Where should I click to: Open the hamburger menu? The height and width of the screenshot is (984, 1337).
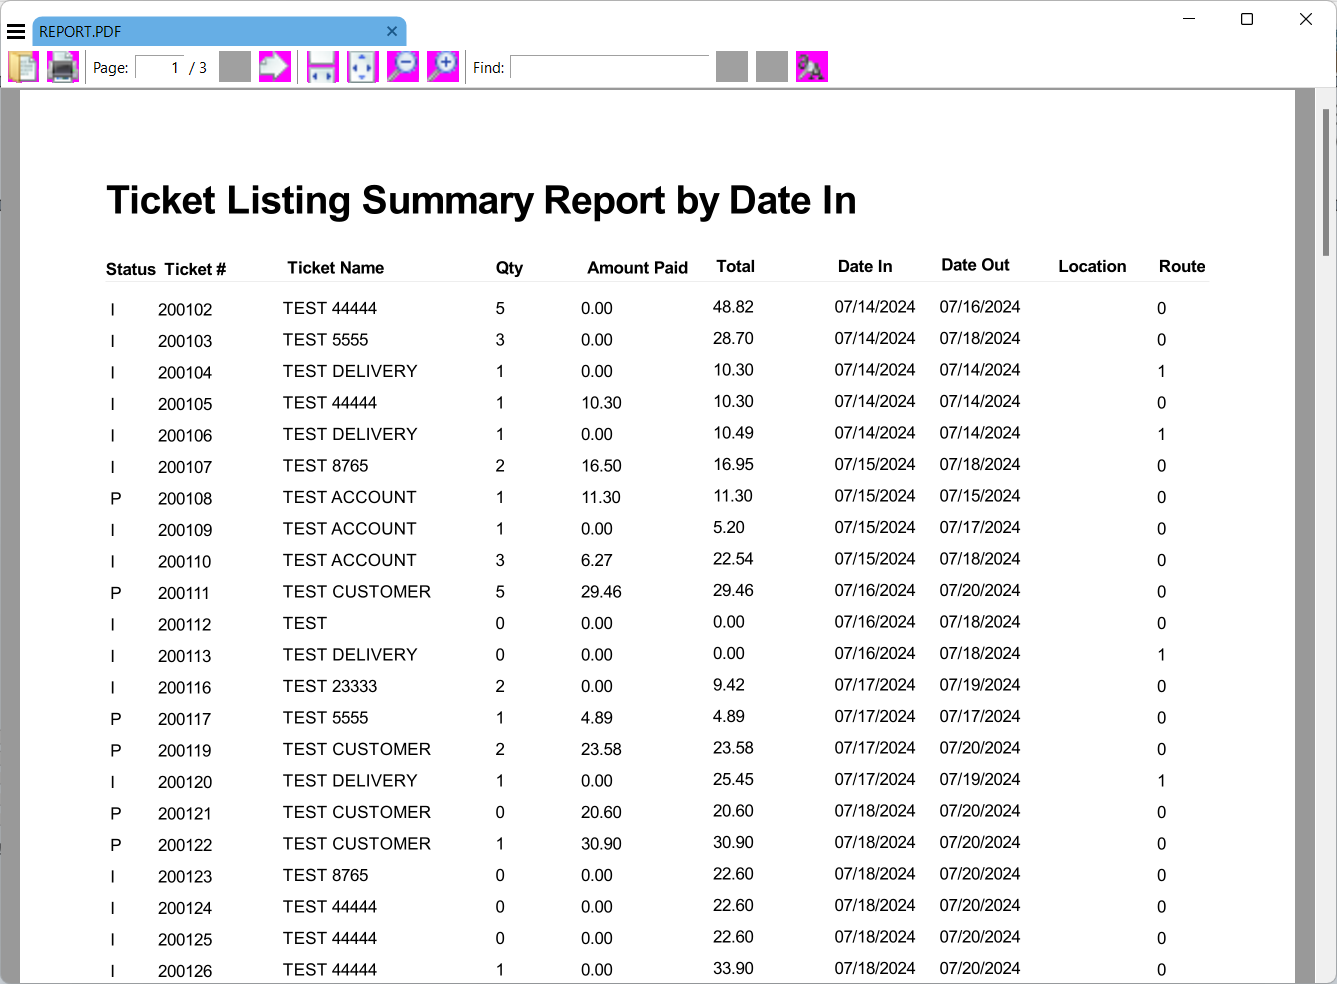coord(16,32)
